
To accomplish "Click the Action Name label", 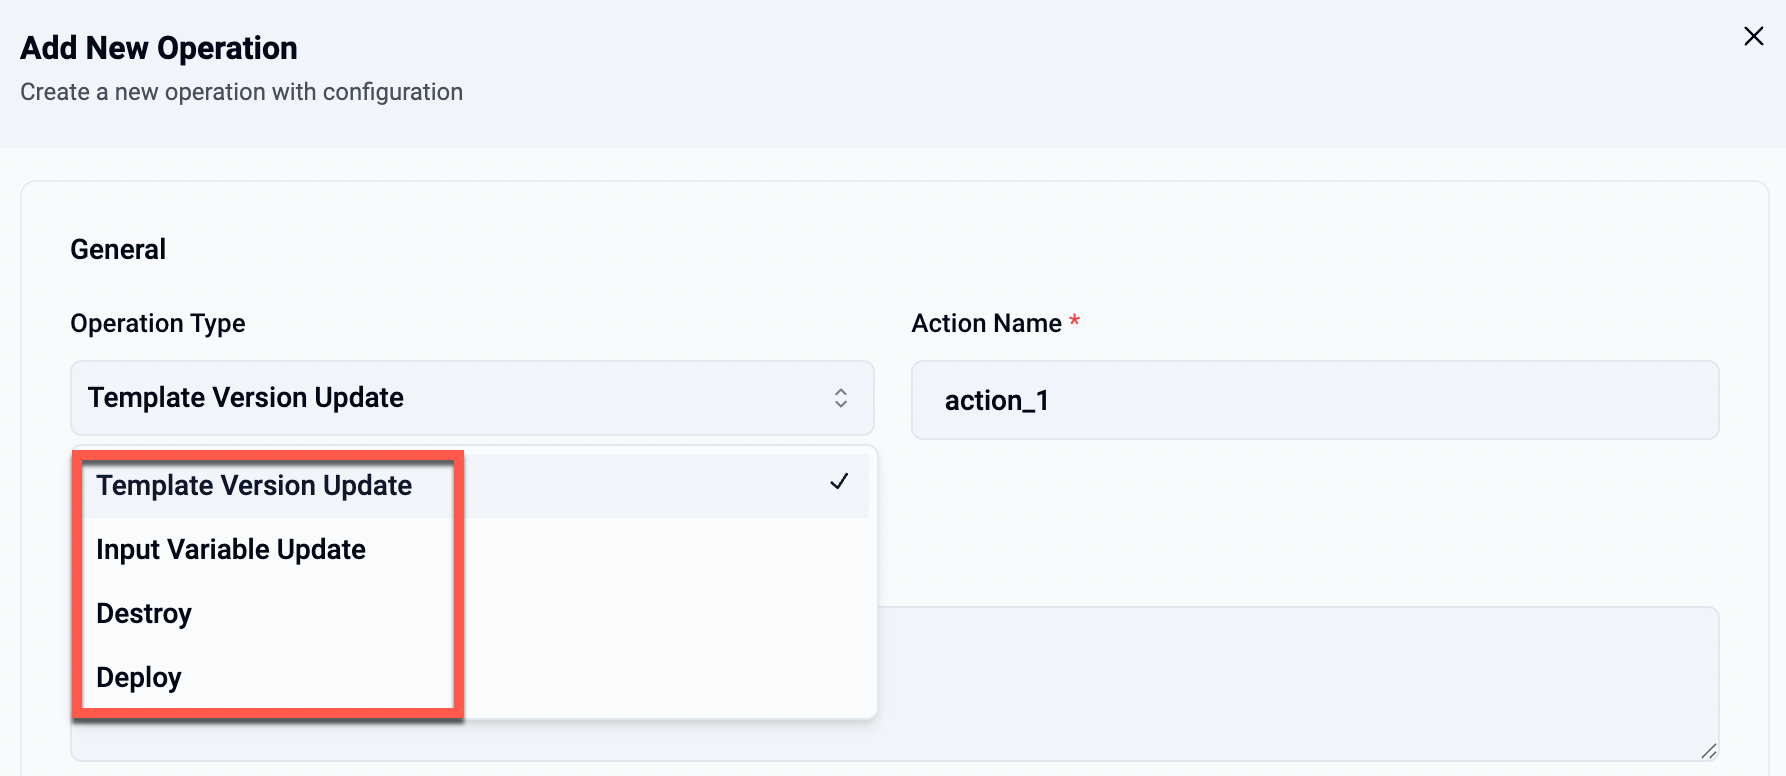I will (x=986, y=324).
